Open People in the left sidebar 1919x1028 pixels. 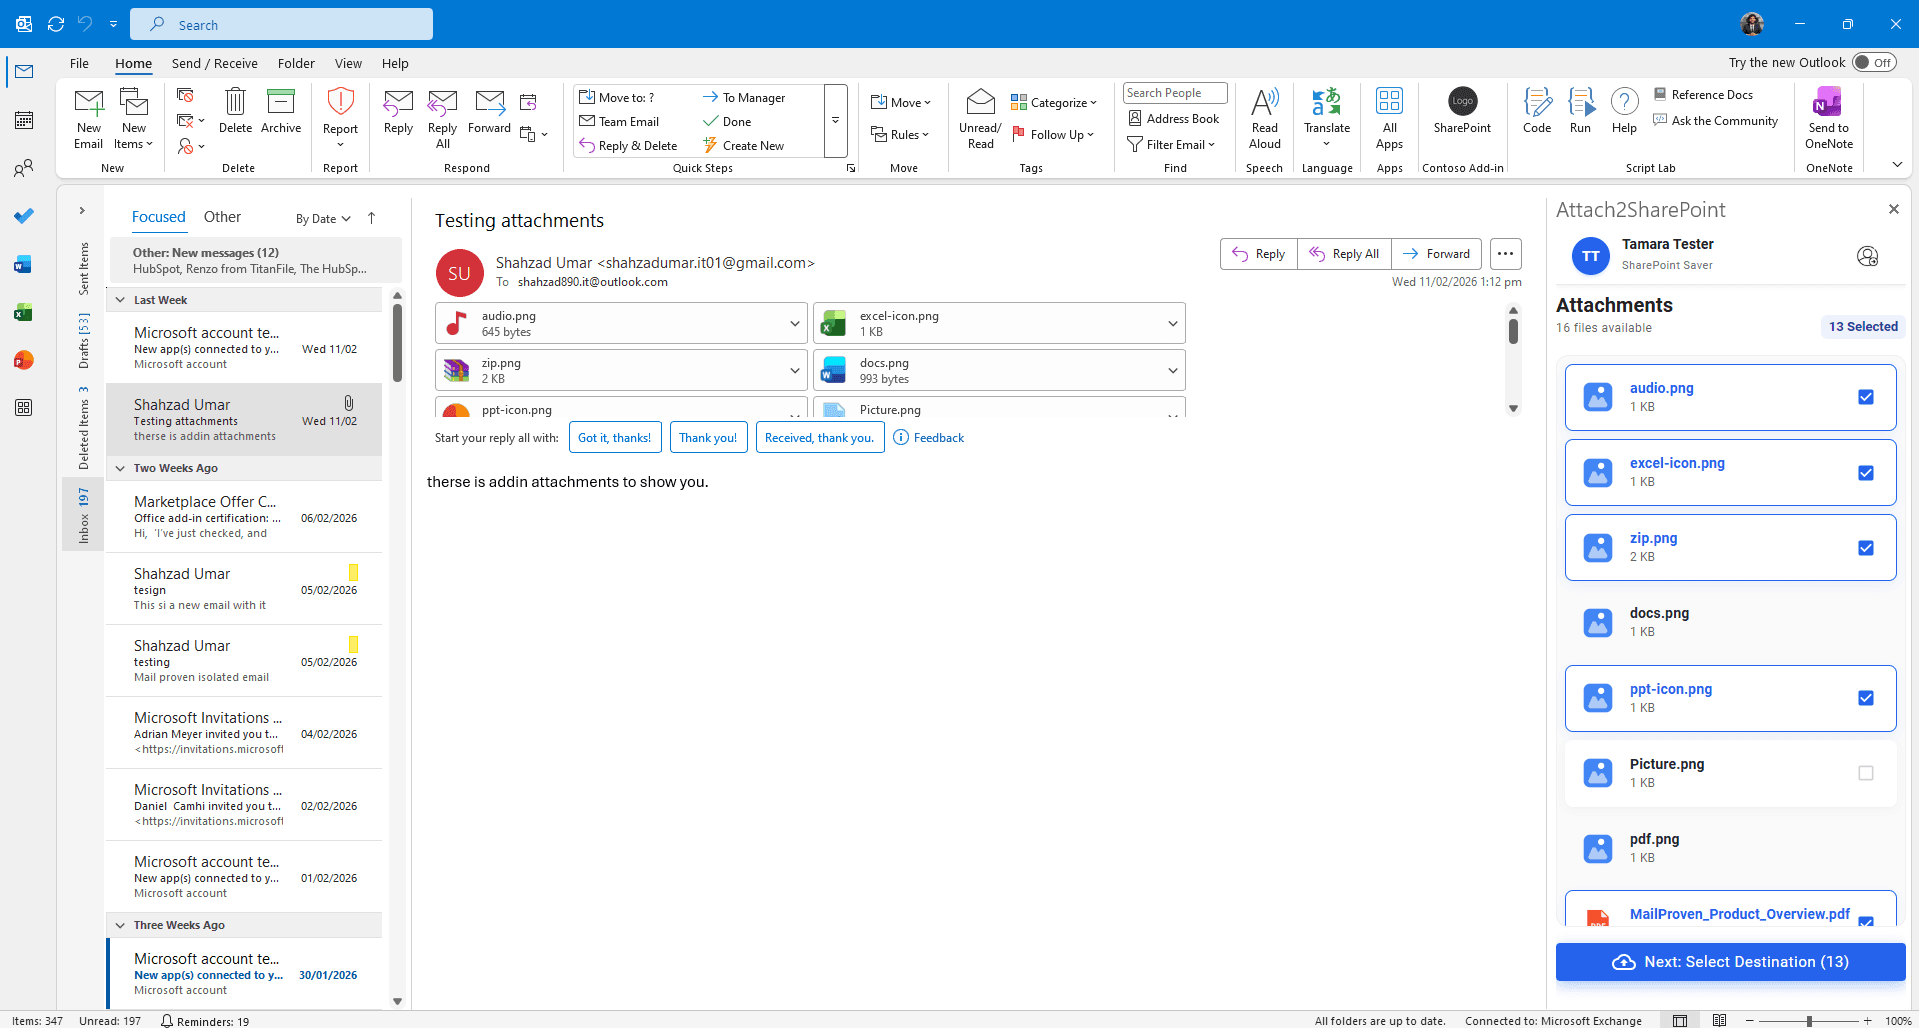(24, 168)
